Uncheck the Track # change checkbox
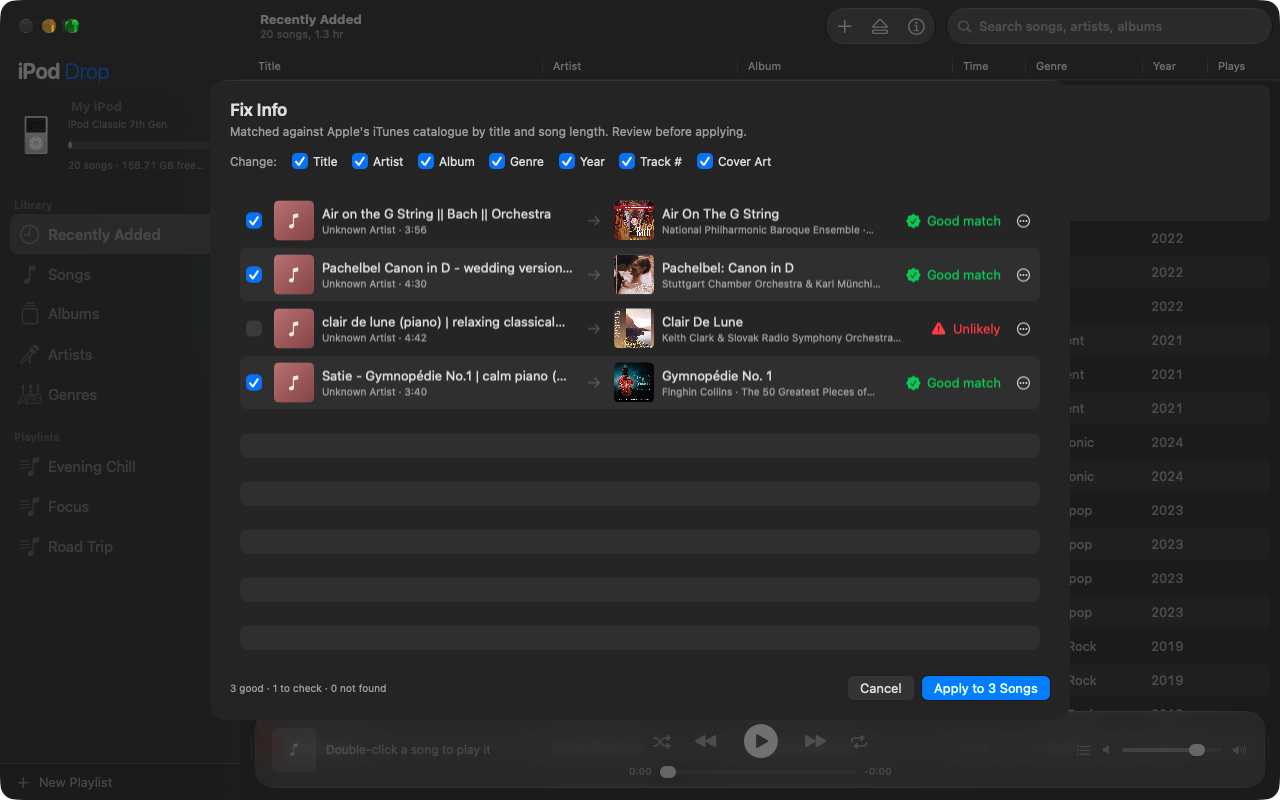Screen dimensions: 1280x800 tap(627, 161)
